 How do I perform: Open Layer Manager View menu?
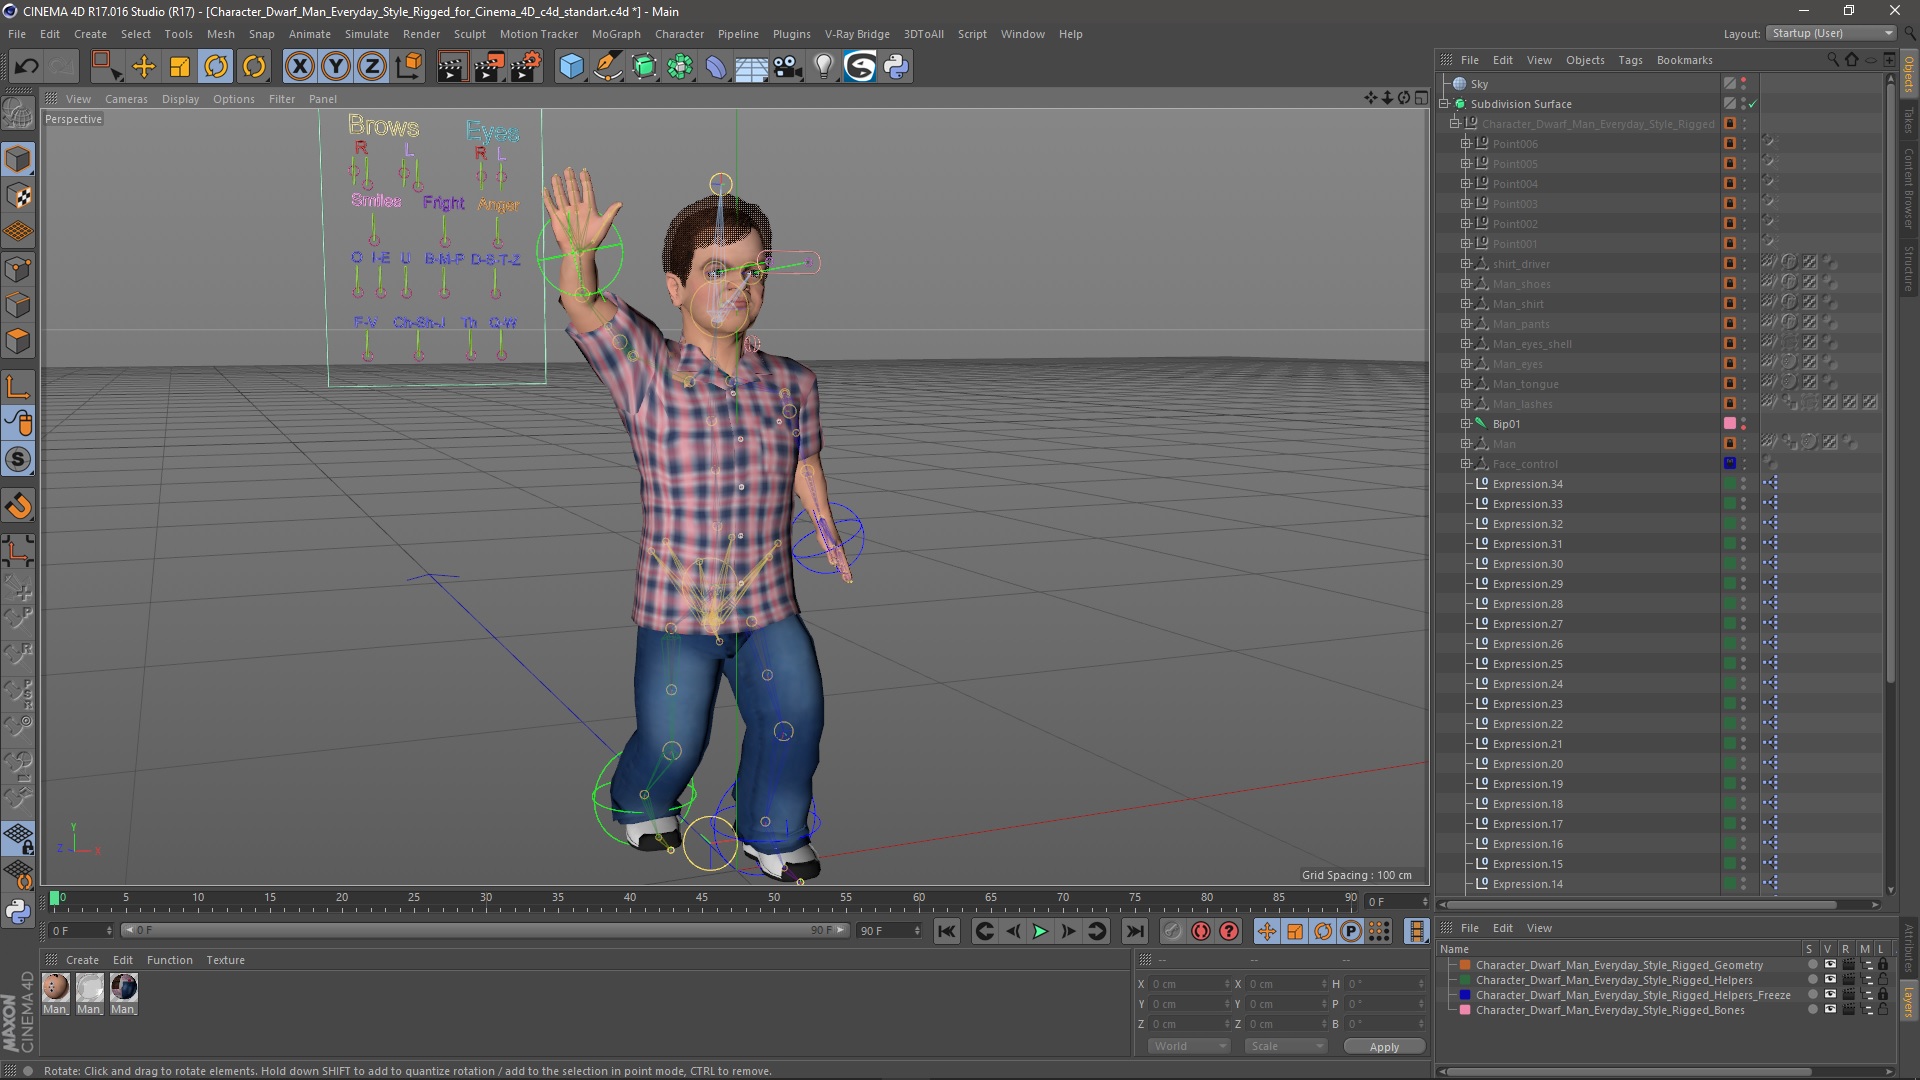coord(1539,928)
